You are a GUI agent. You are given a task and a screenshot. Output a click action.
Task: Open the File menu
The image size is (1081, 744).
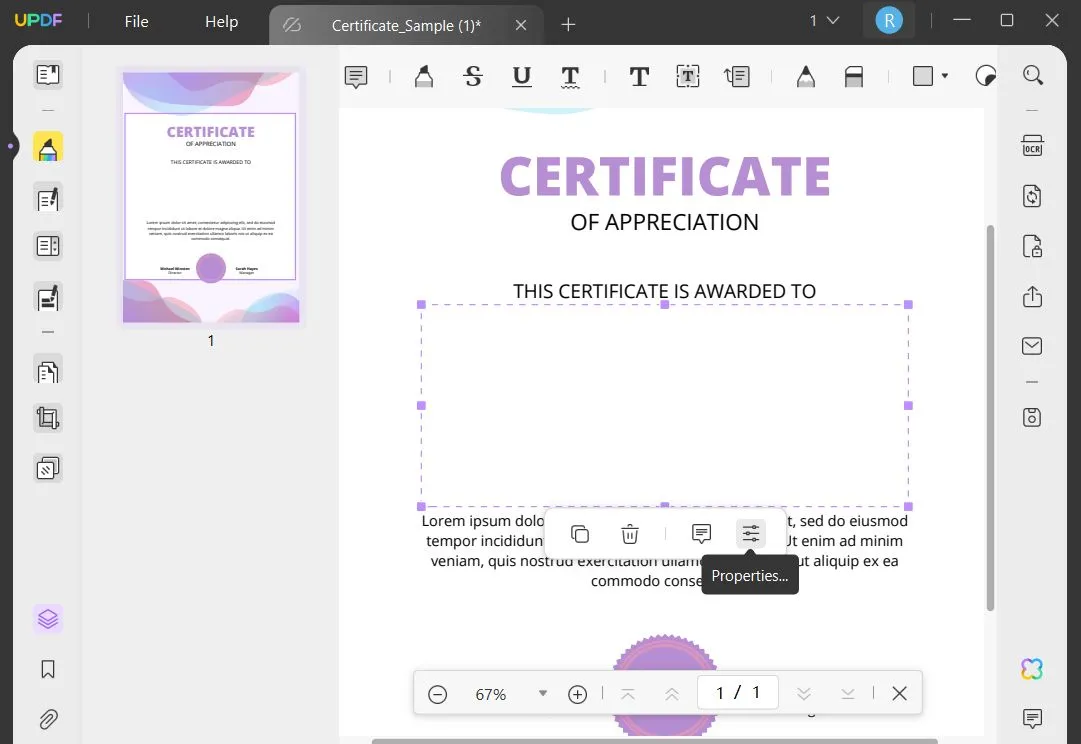tap(135, 20)
